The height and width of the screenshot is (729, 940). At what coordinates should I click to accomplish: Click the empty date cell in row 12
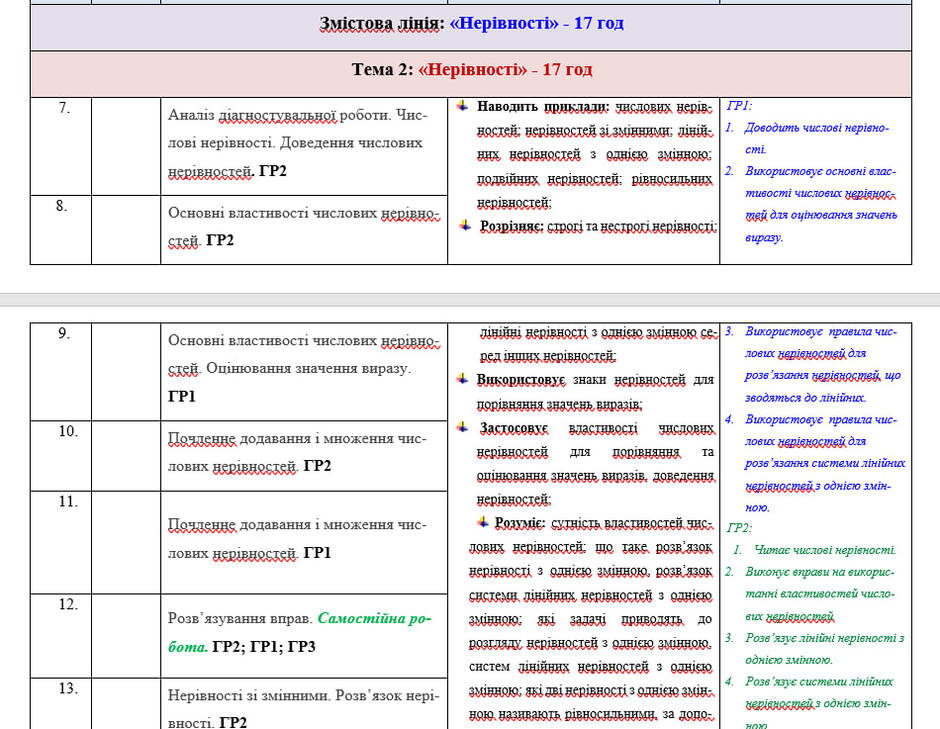[x=126, y=636]
